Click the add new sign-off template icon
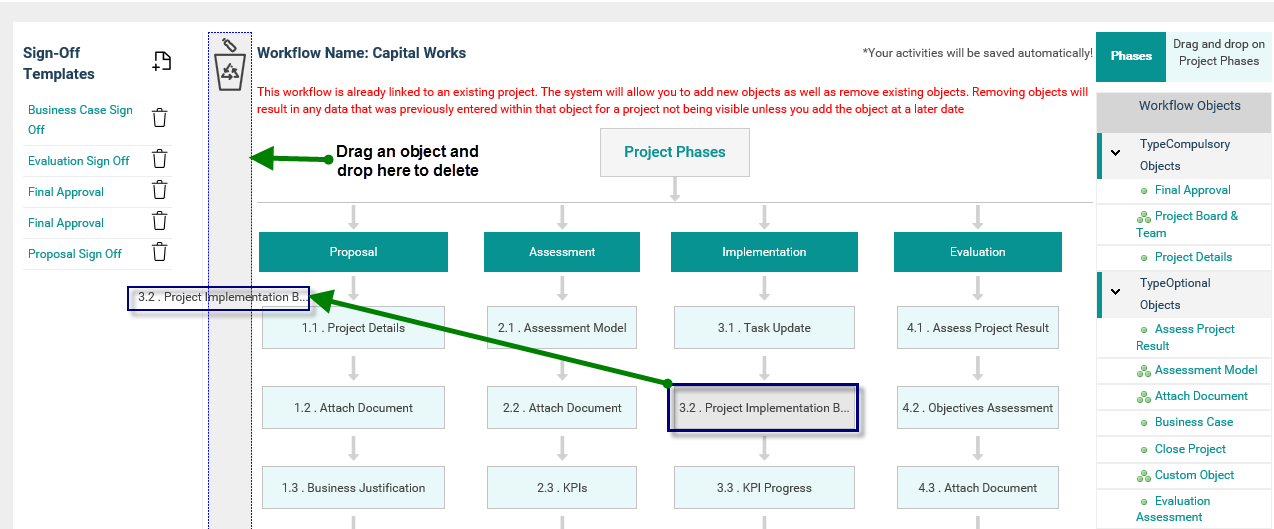Image resolution: width=1274 pixels, height=529 pixels. [x=161, y=62]
